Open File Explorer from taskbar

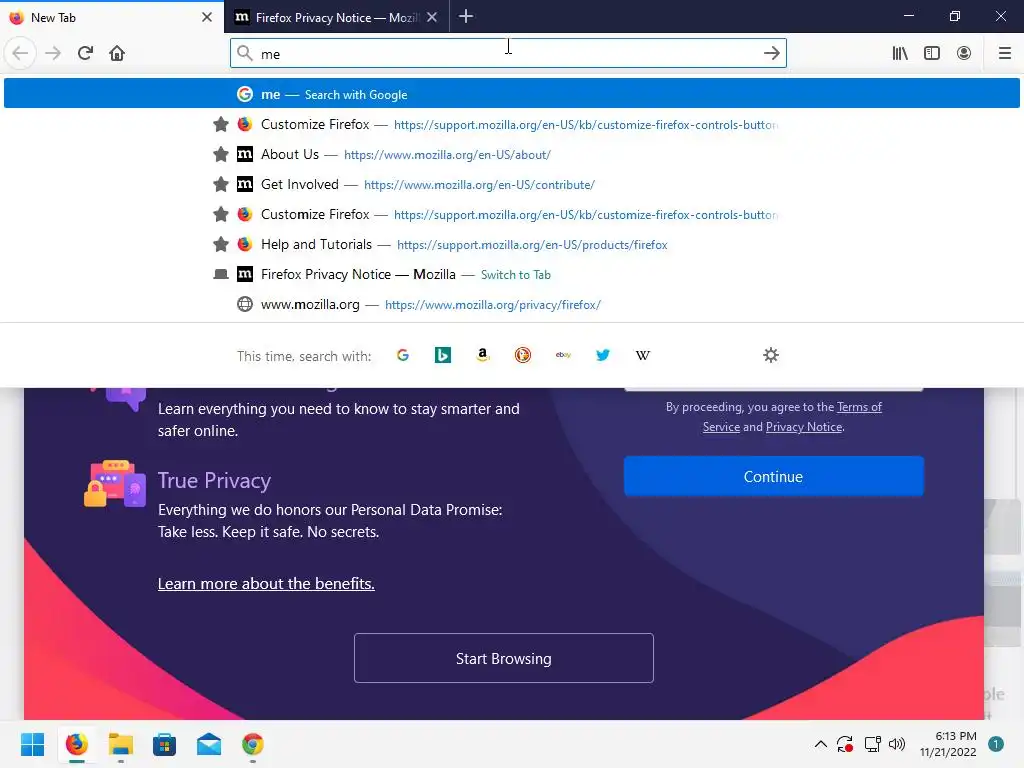pos(120,744)
